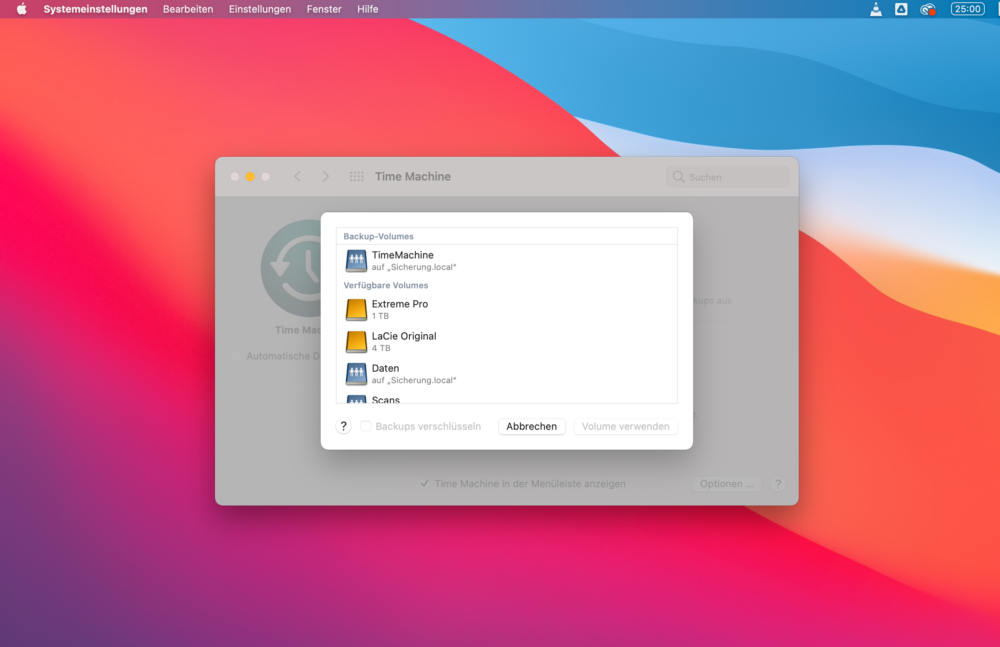Screen dimensions: 1000x647
Task: Select the Scans volume row
Action: pos(506,399)
